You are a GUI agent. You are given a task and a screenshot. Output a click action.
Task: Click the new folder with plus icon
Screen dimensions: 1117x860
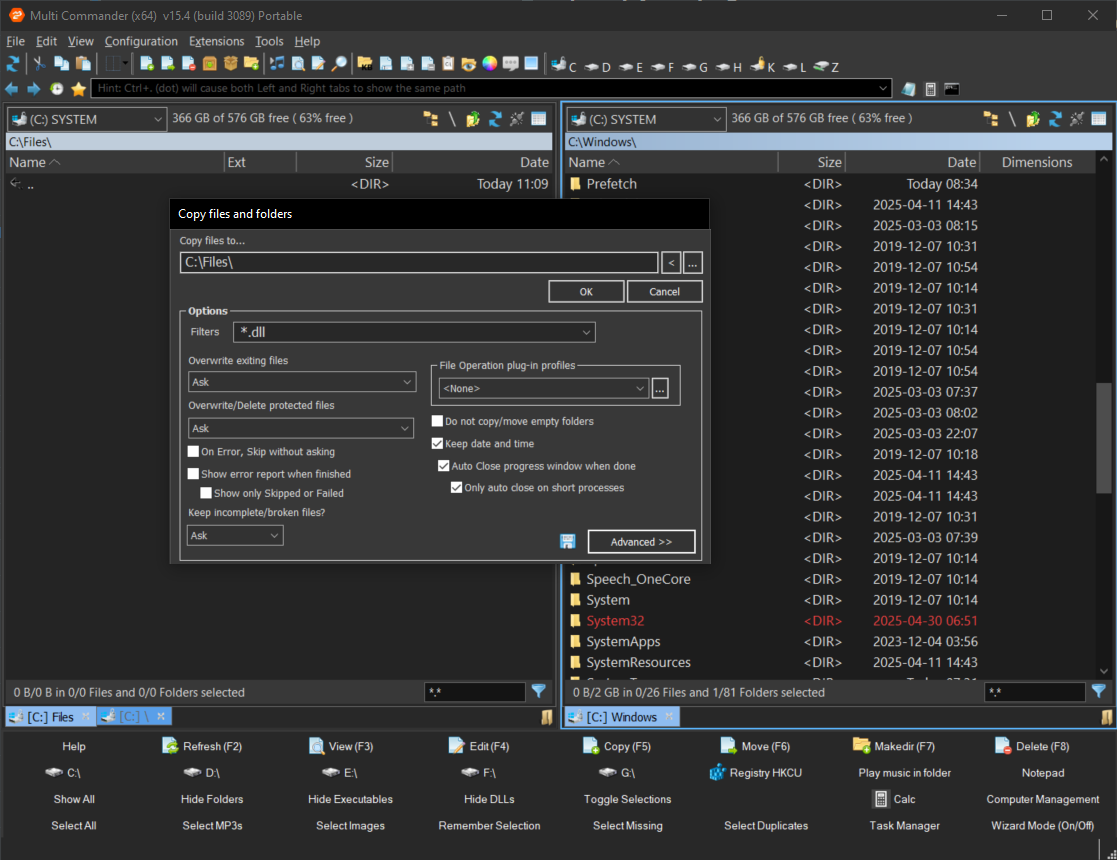(x=251, y=64)
